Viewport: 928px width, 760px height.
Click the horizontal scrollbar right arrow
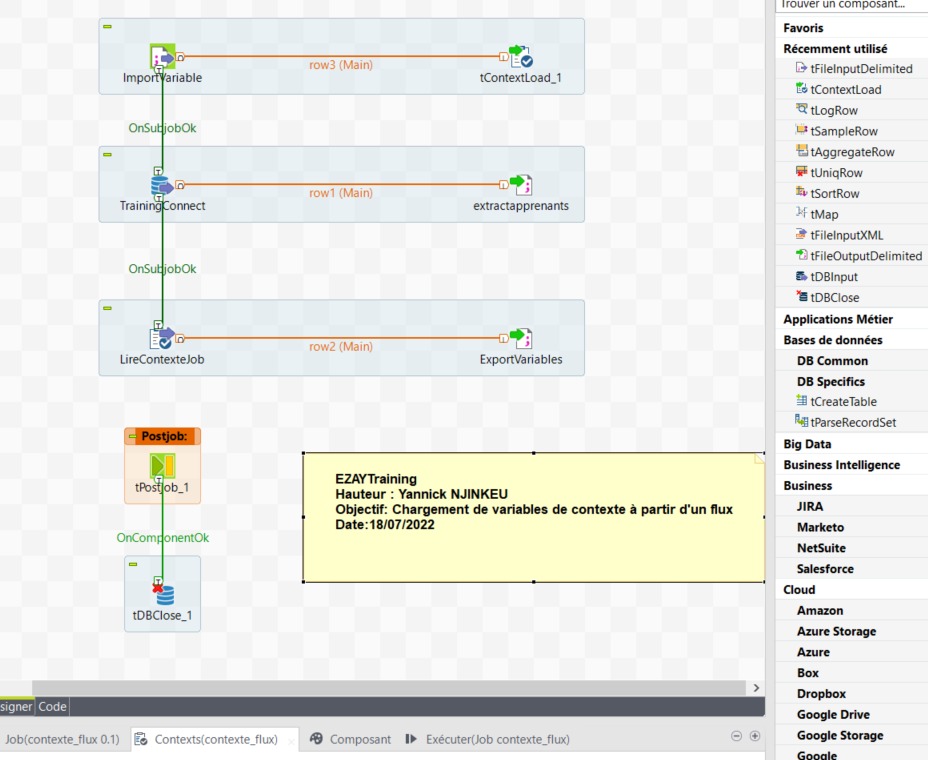click(755, 688)
